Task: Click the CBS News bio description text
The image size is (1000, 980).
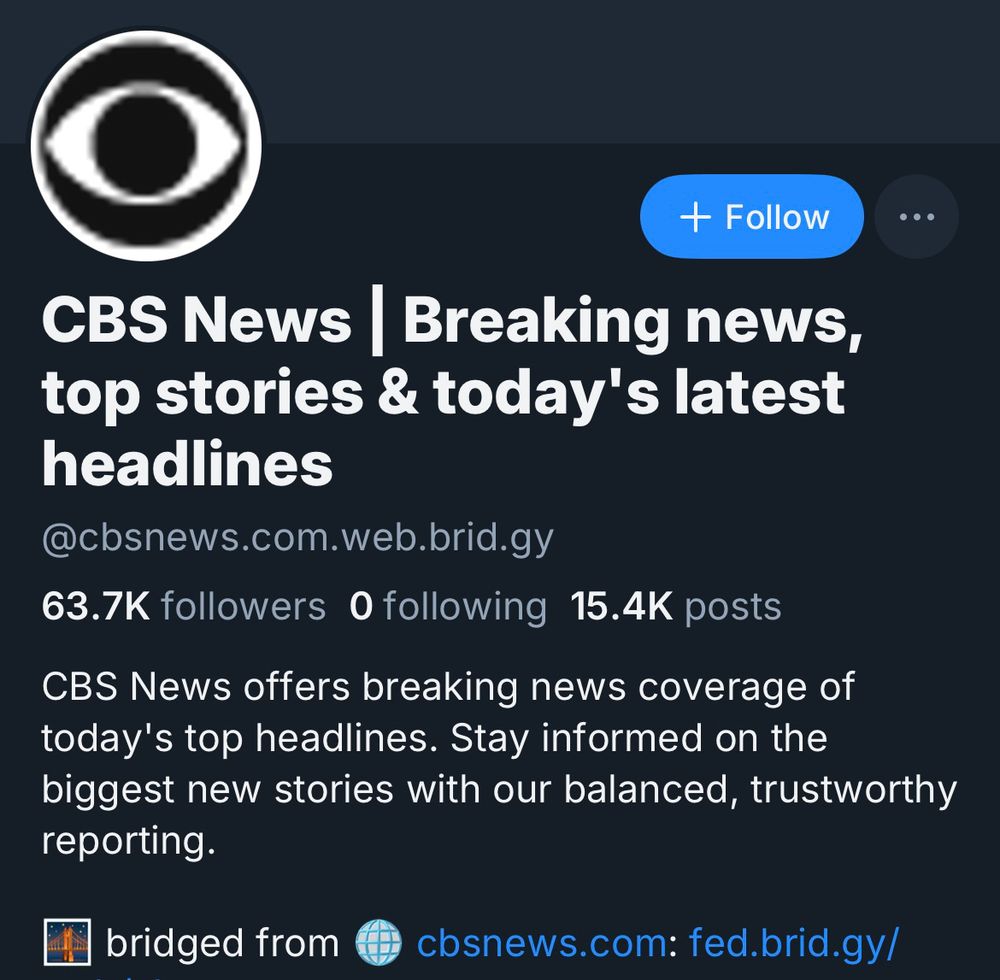Action: 499,763
